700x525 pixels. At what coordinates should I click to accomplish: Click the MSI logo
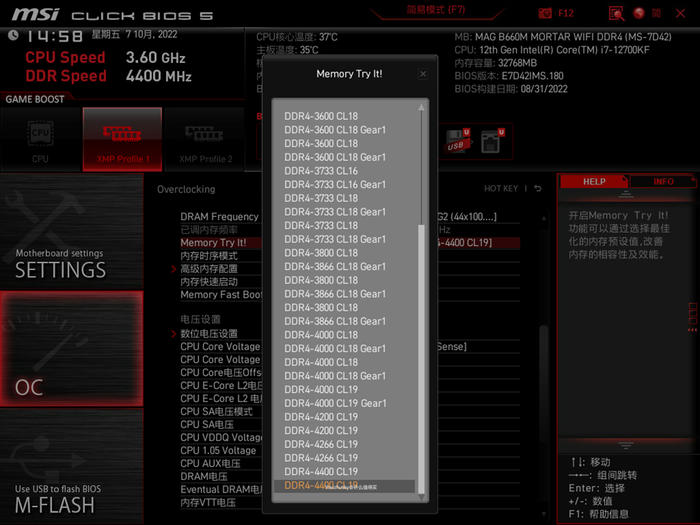pyautogui.click(x=35, y=14)
